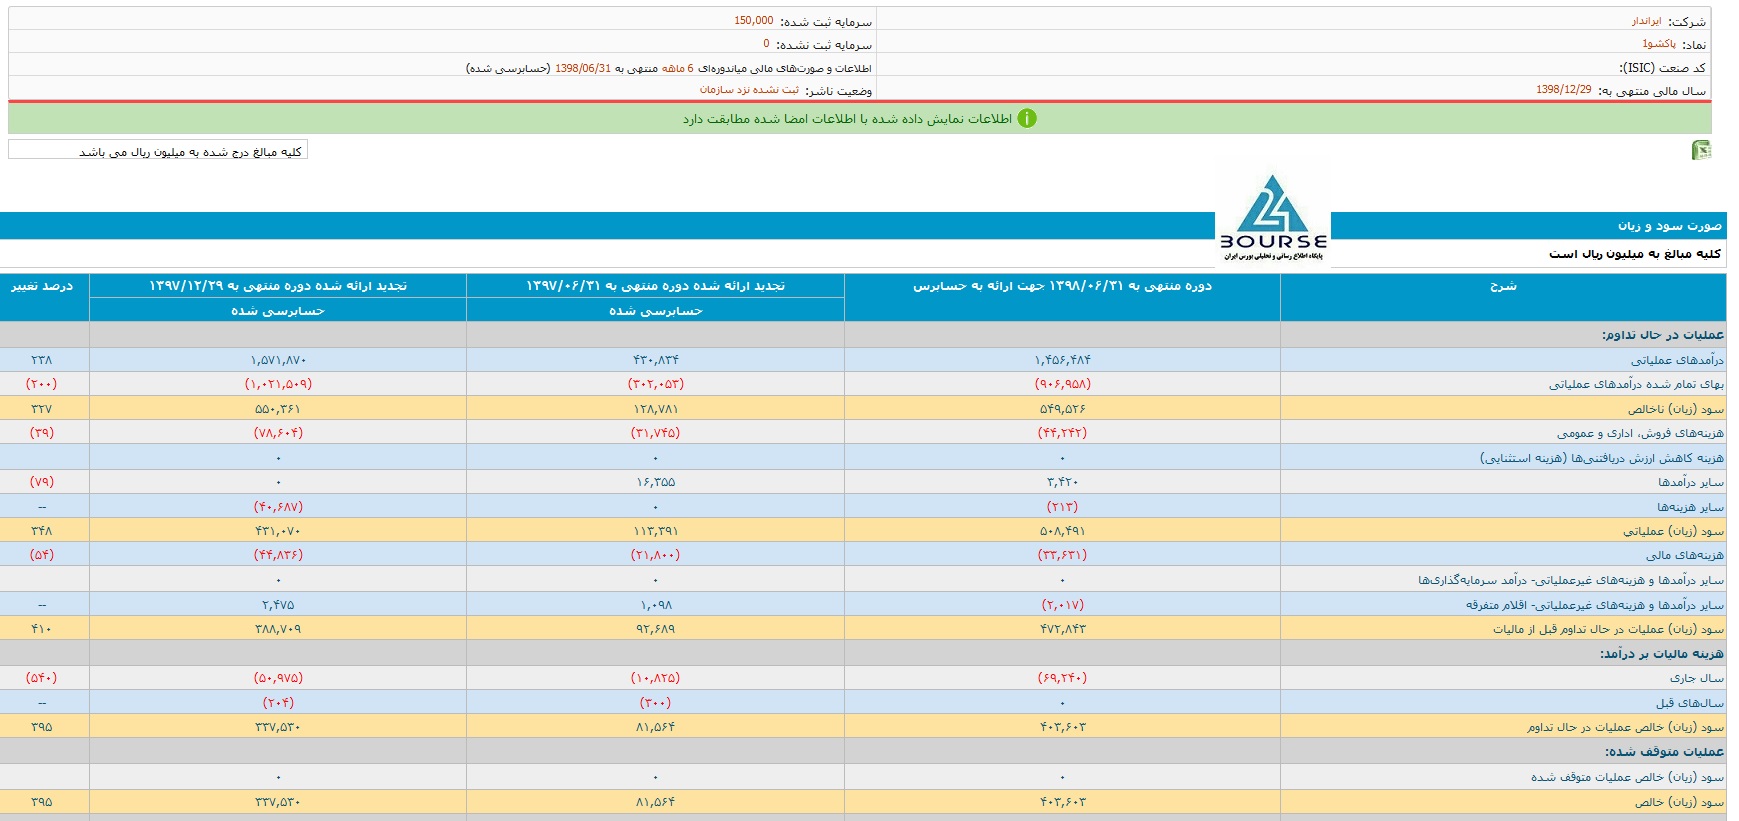Click the company name link ایراندار
This screenshot has height=821, width=1739.
click(1646, 21)
